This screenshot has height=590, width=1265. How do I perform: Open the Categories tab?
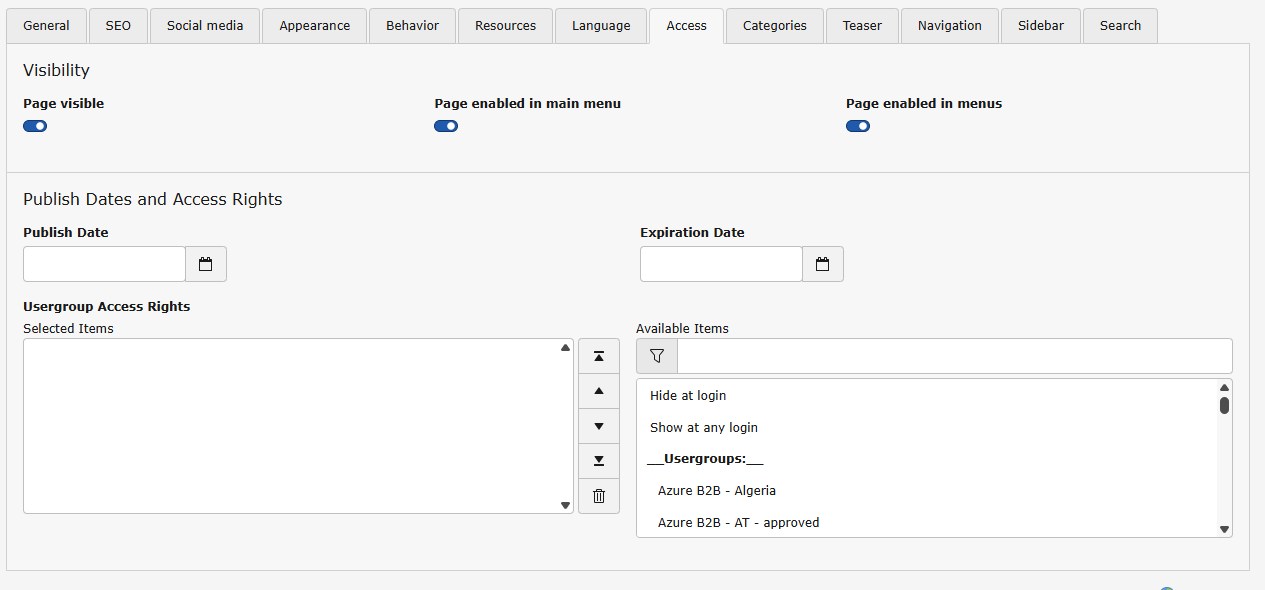[x=774, y=26]
